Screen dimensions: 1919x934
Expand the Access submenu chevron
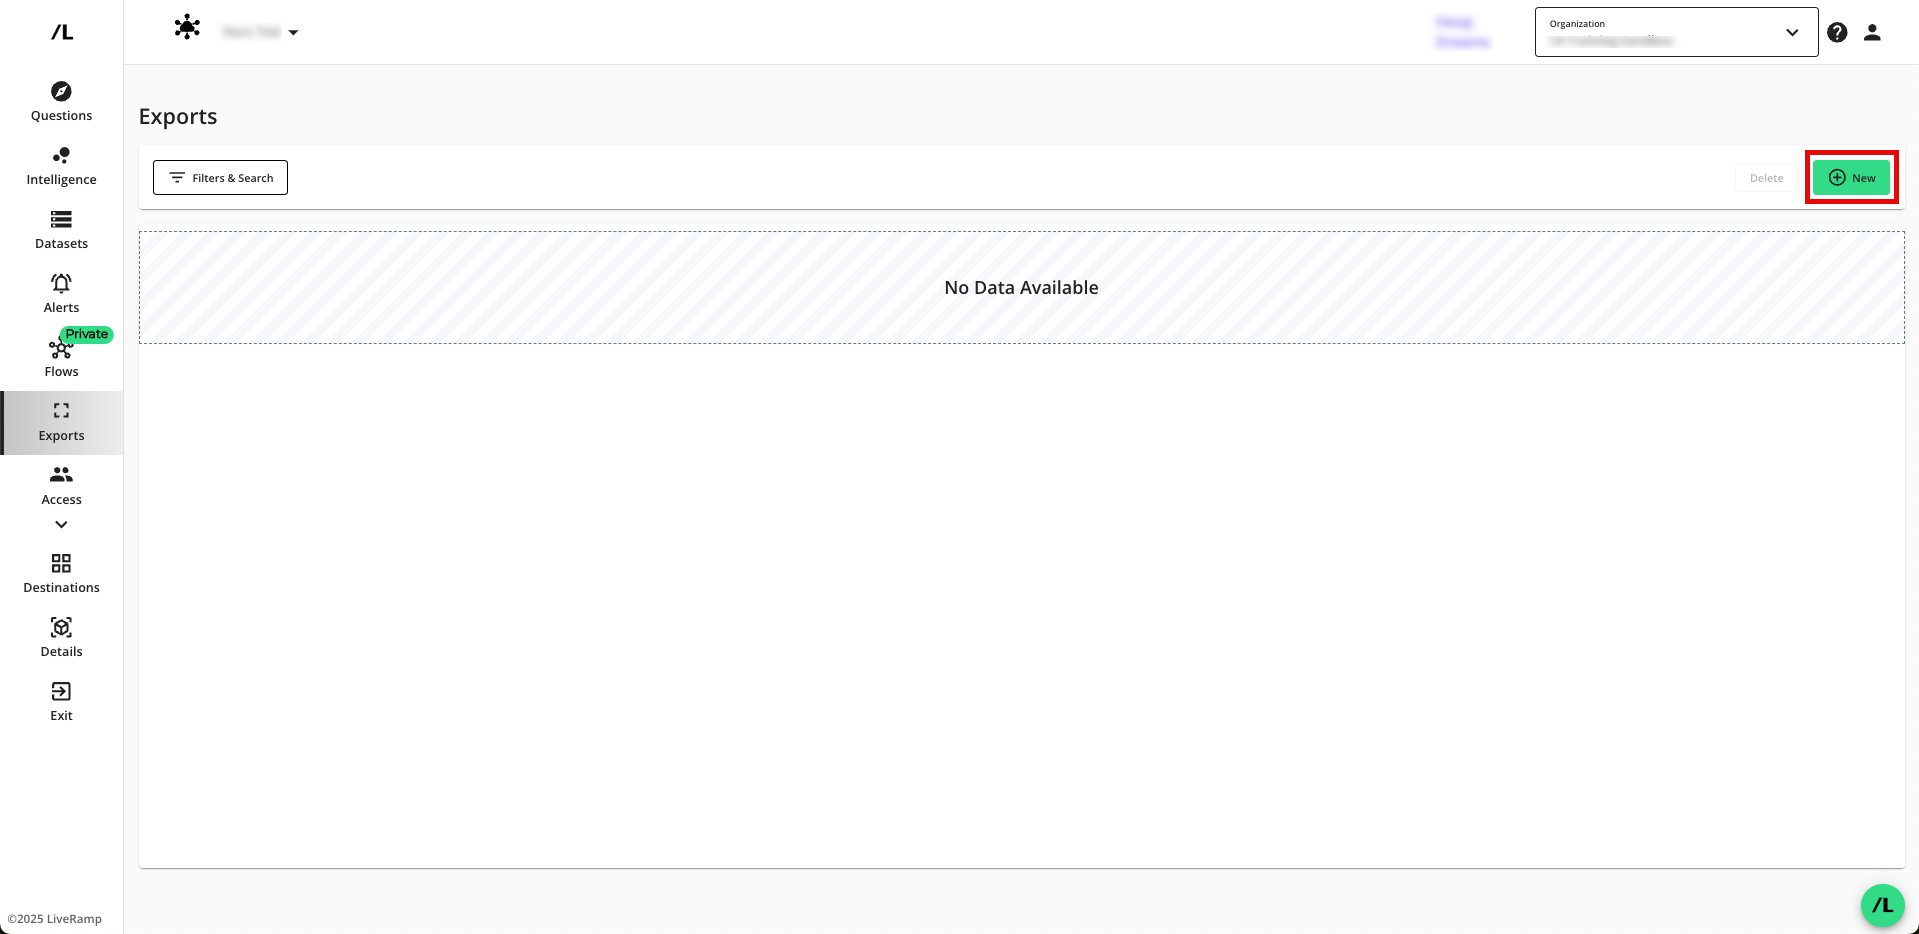coord(61,525)
